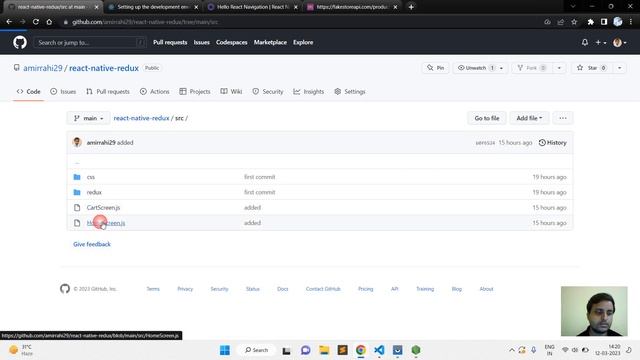Click the Give feedback link

92,244
